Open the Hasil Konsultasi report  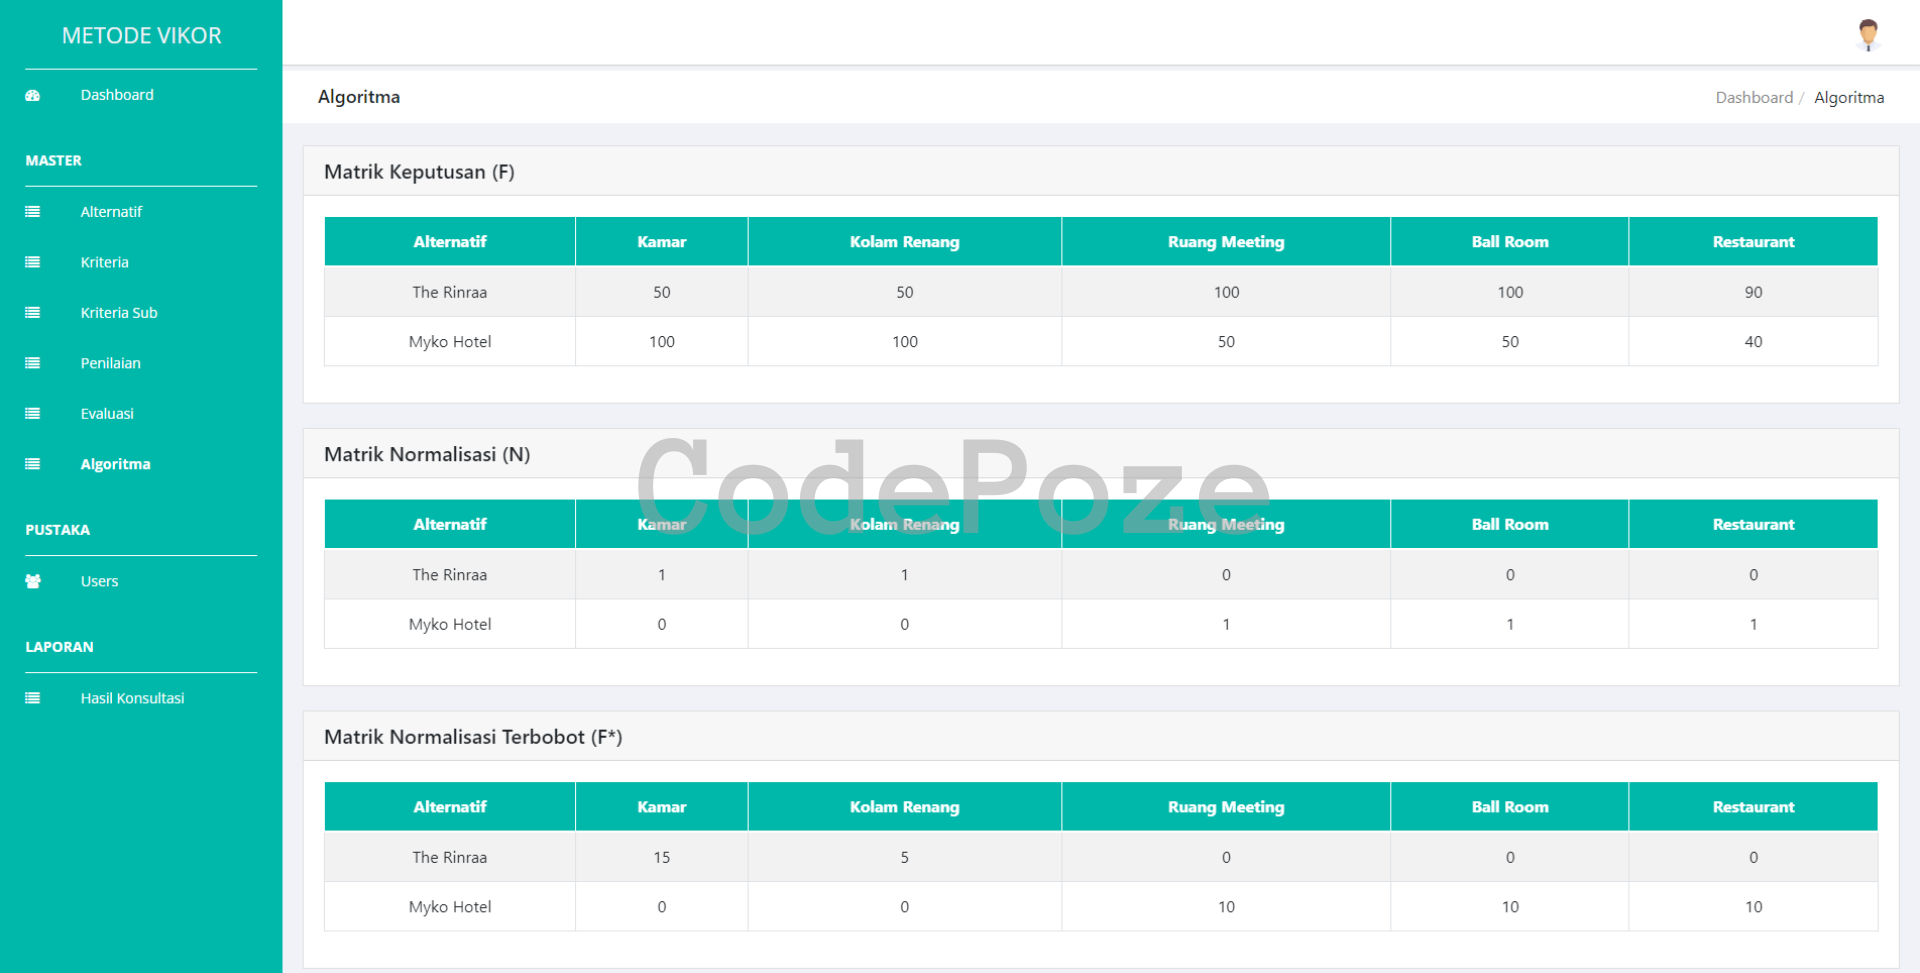[132, 698]
